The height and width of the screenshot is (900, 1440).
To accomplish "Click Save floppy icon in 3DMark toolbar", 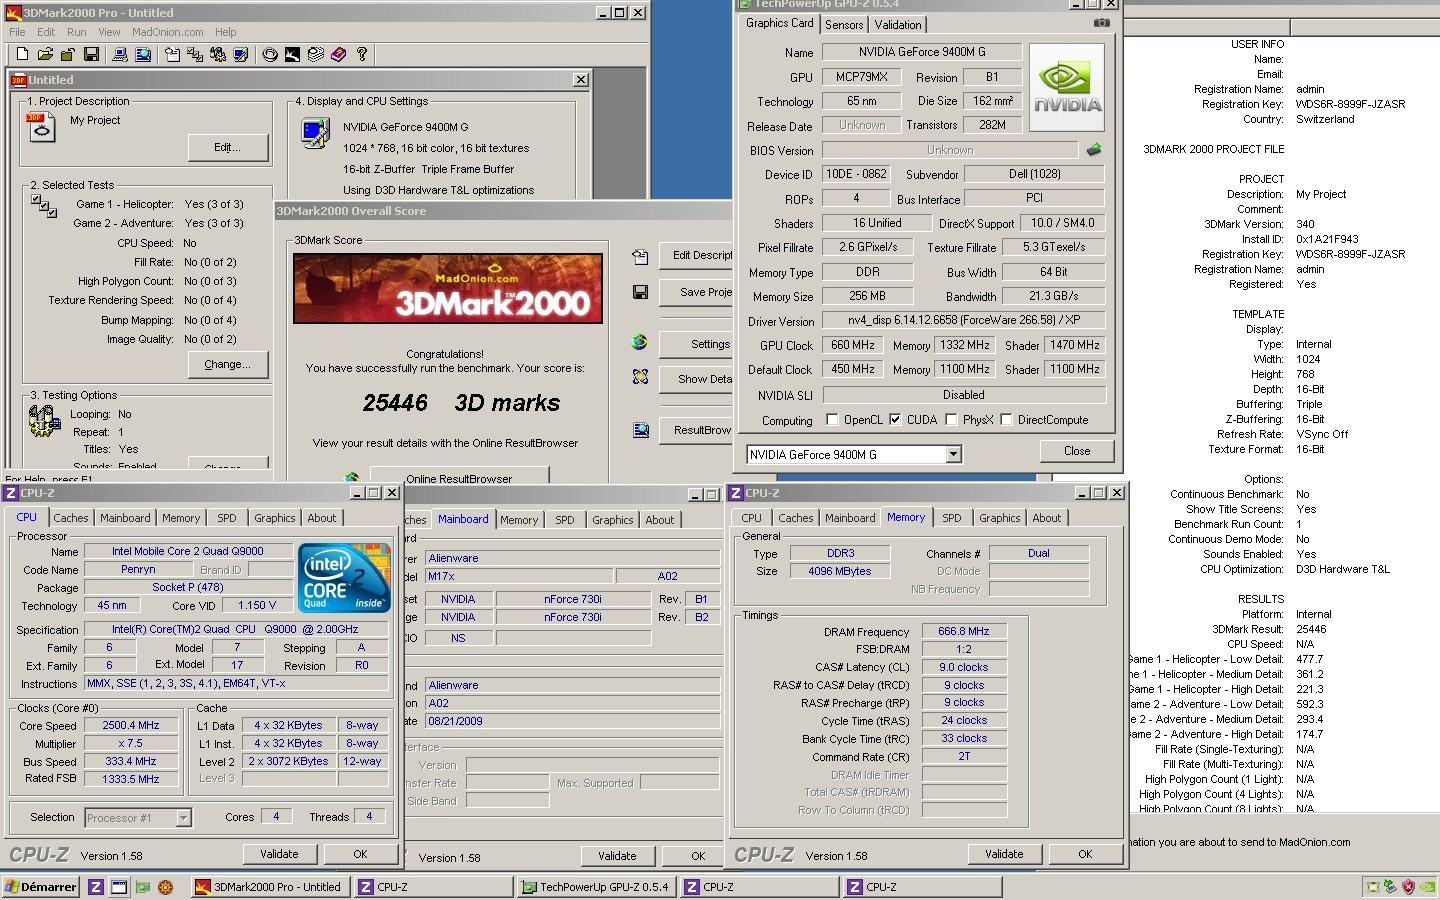I will tap(91, 54).
